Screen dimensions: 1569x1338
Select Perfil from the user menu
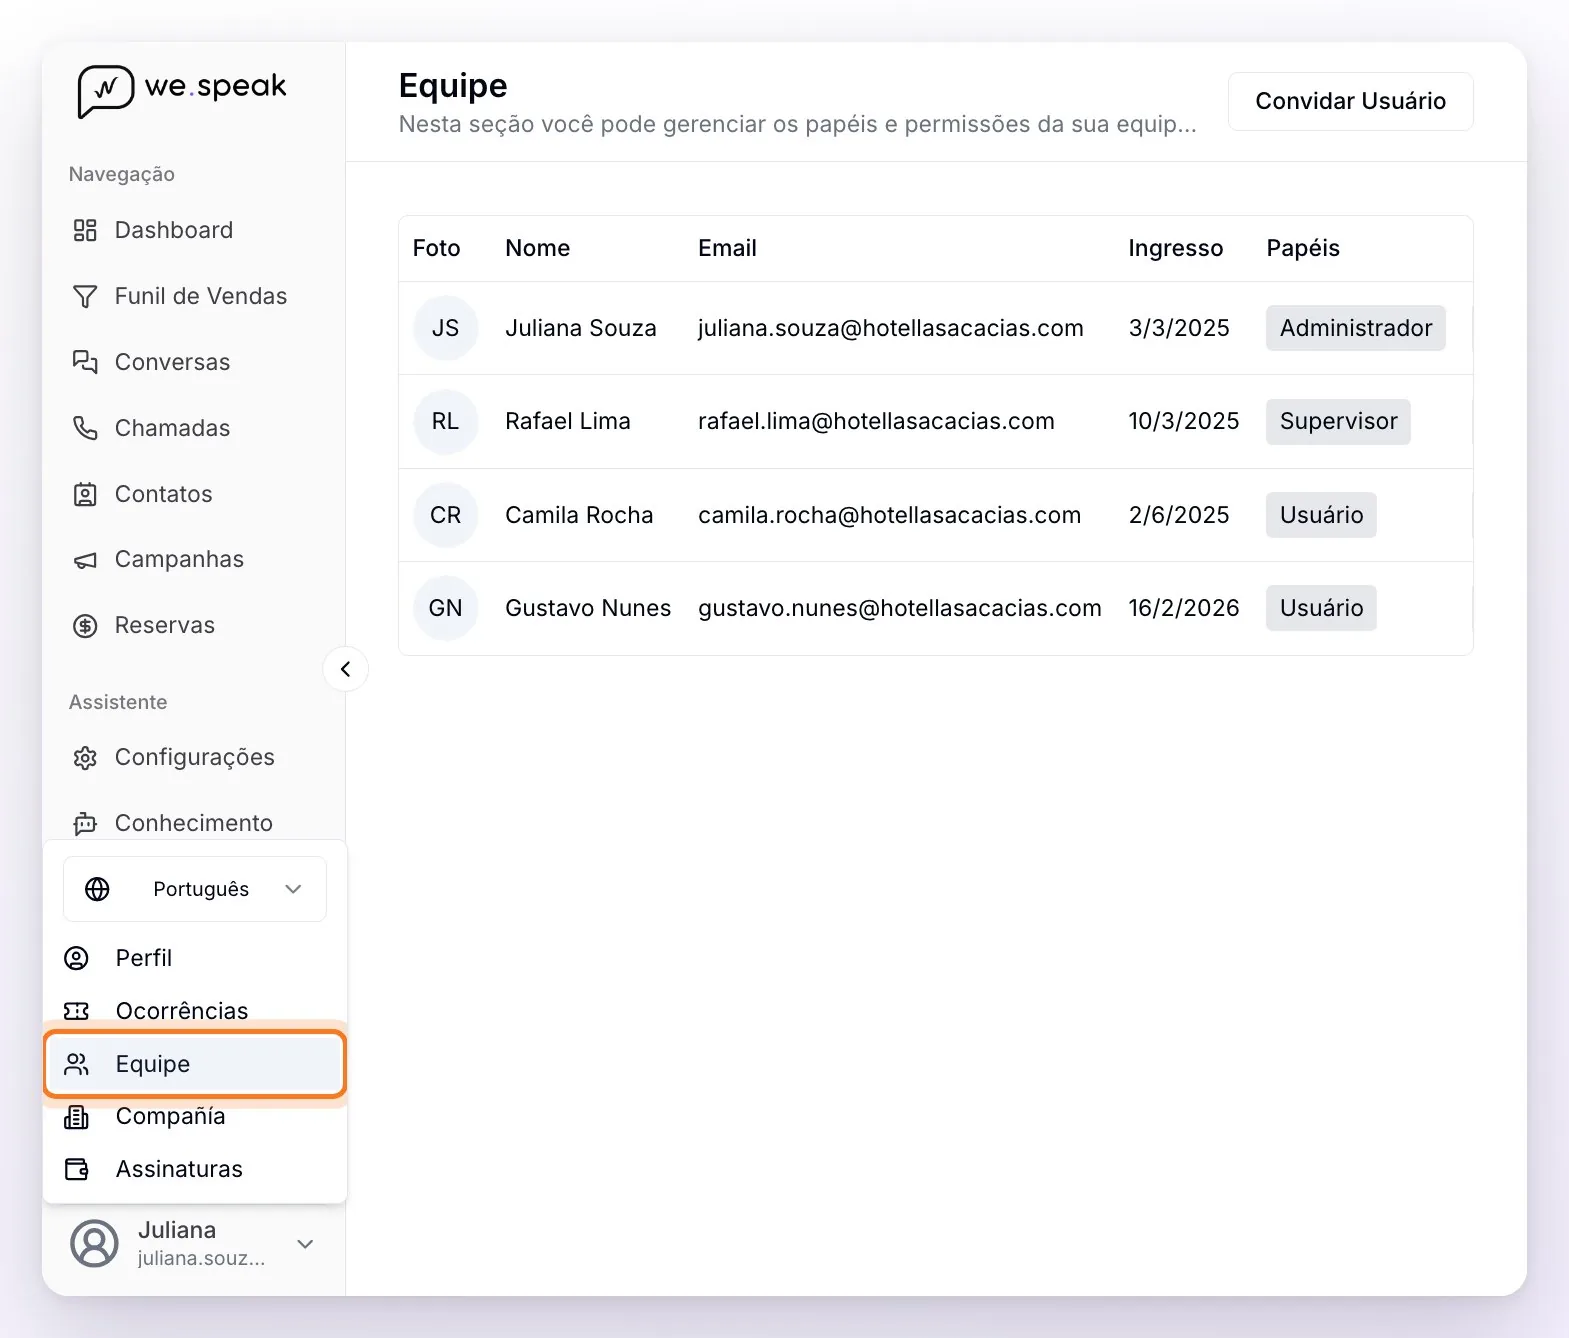click(194, 958)
